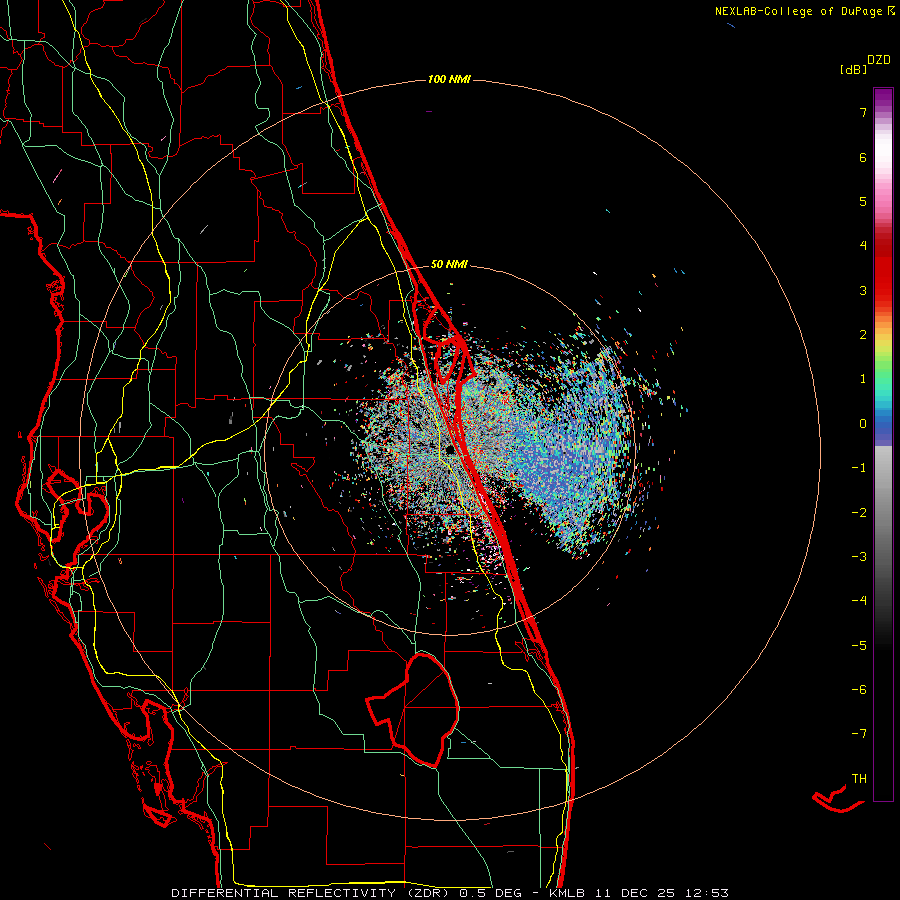Click the 50 NMI range ring label

tap(449, 264)
